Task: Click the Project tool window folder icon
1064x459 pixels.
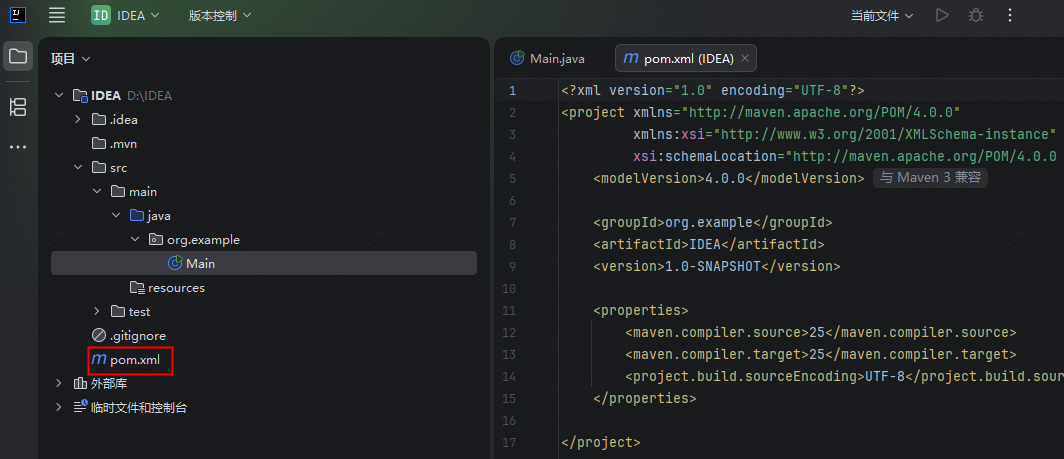Action: click(18, 56)
